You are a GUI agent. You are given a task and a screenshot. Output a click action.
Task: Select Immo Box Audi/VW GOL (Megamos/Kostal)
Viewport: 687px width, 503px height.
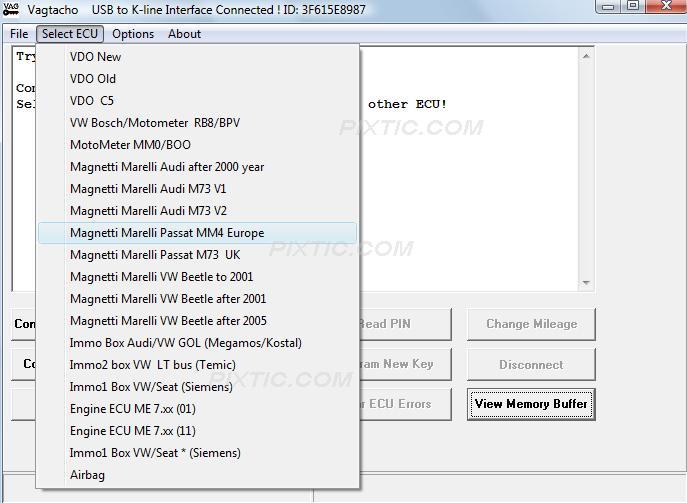pos(186,343)
